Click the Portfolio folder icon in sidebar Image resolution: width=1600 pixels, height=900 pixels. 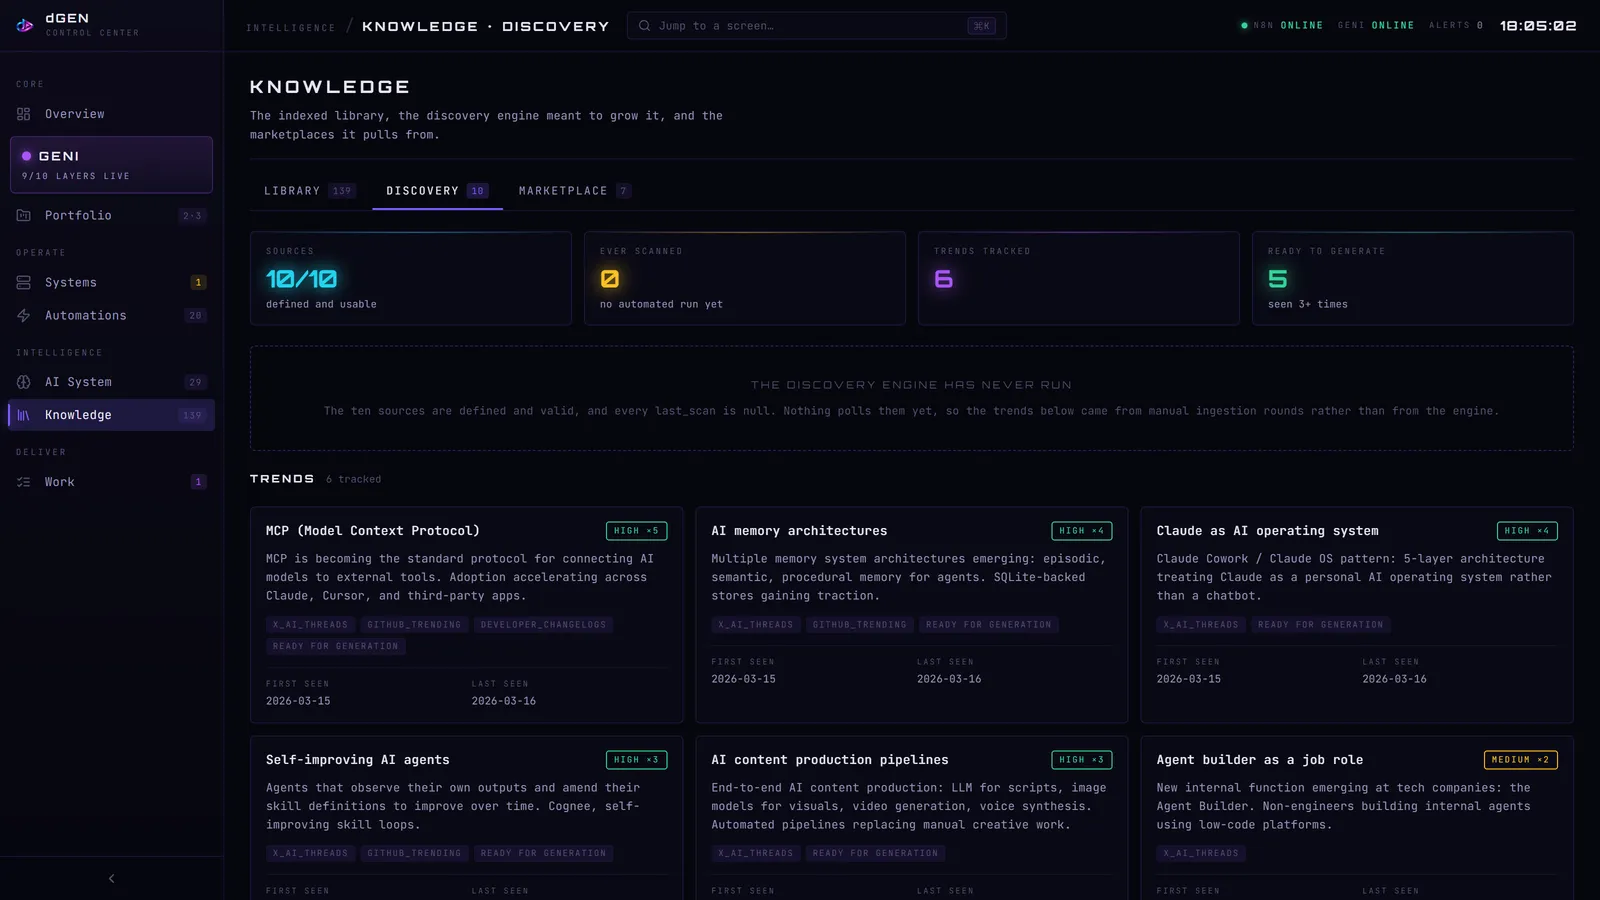point(24,215)
